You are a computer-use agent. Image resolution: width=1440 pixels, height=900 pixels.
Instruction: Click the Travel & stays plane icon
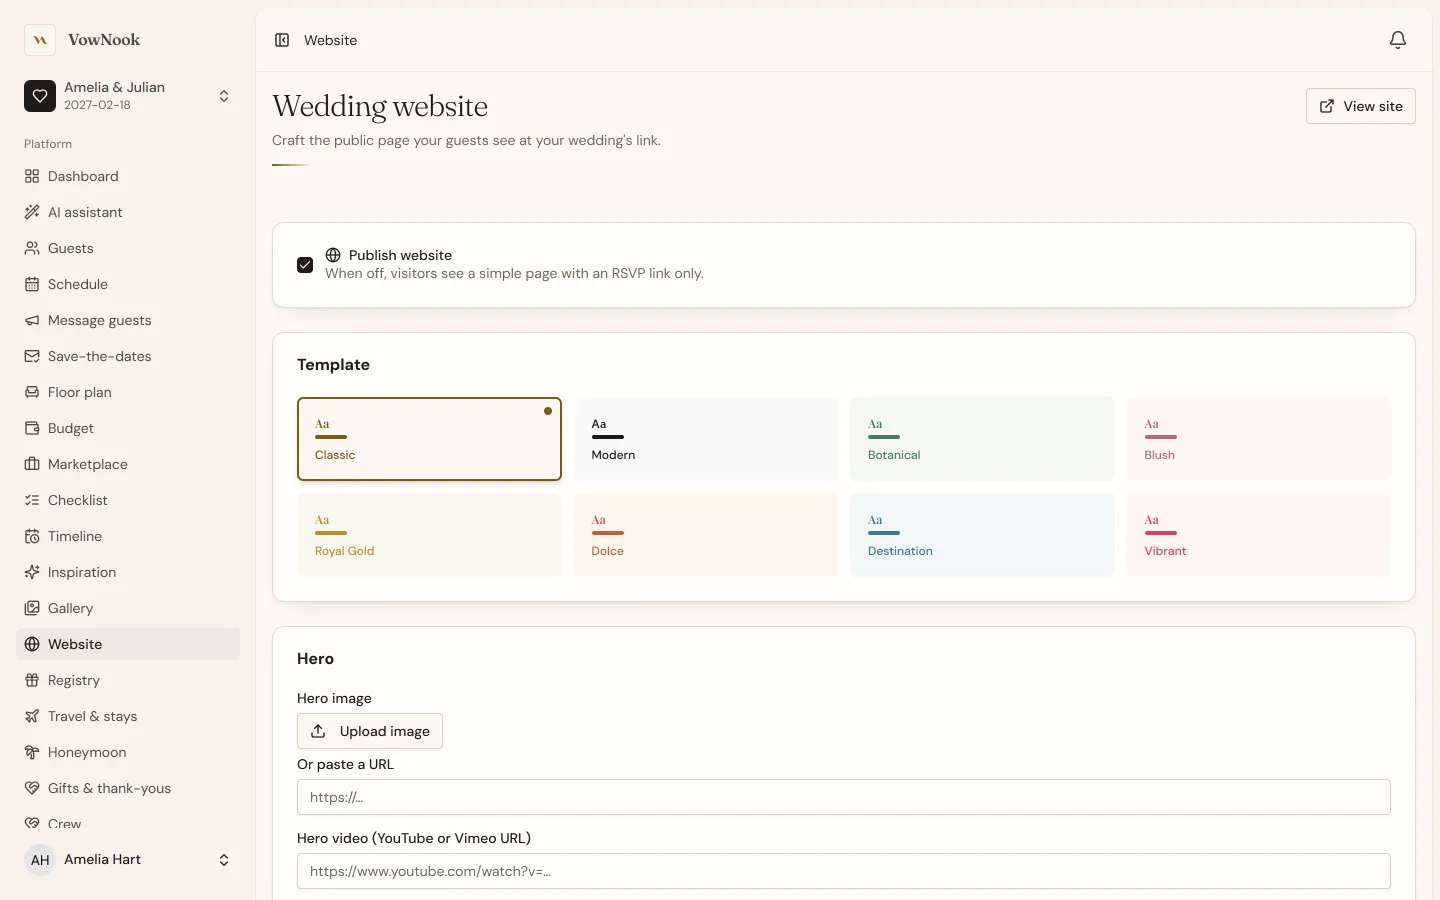(32, 716)
